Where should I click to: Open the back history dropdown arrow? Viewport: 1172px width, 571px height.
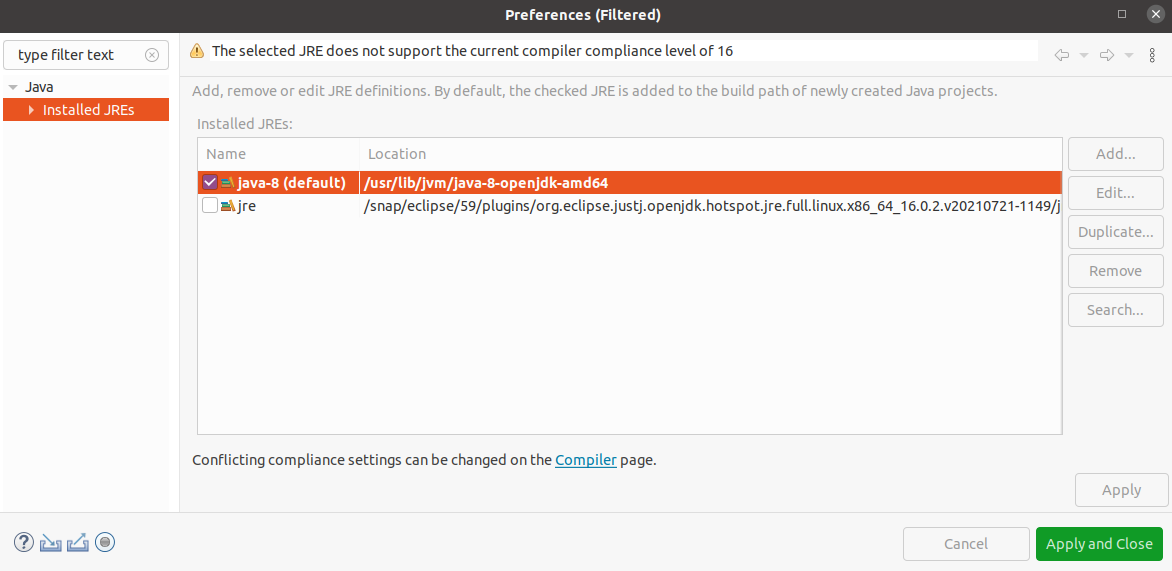[1084, 55]
